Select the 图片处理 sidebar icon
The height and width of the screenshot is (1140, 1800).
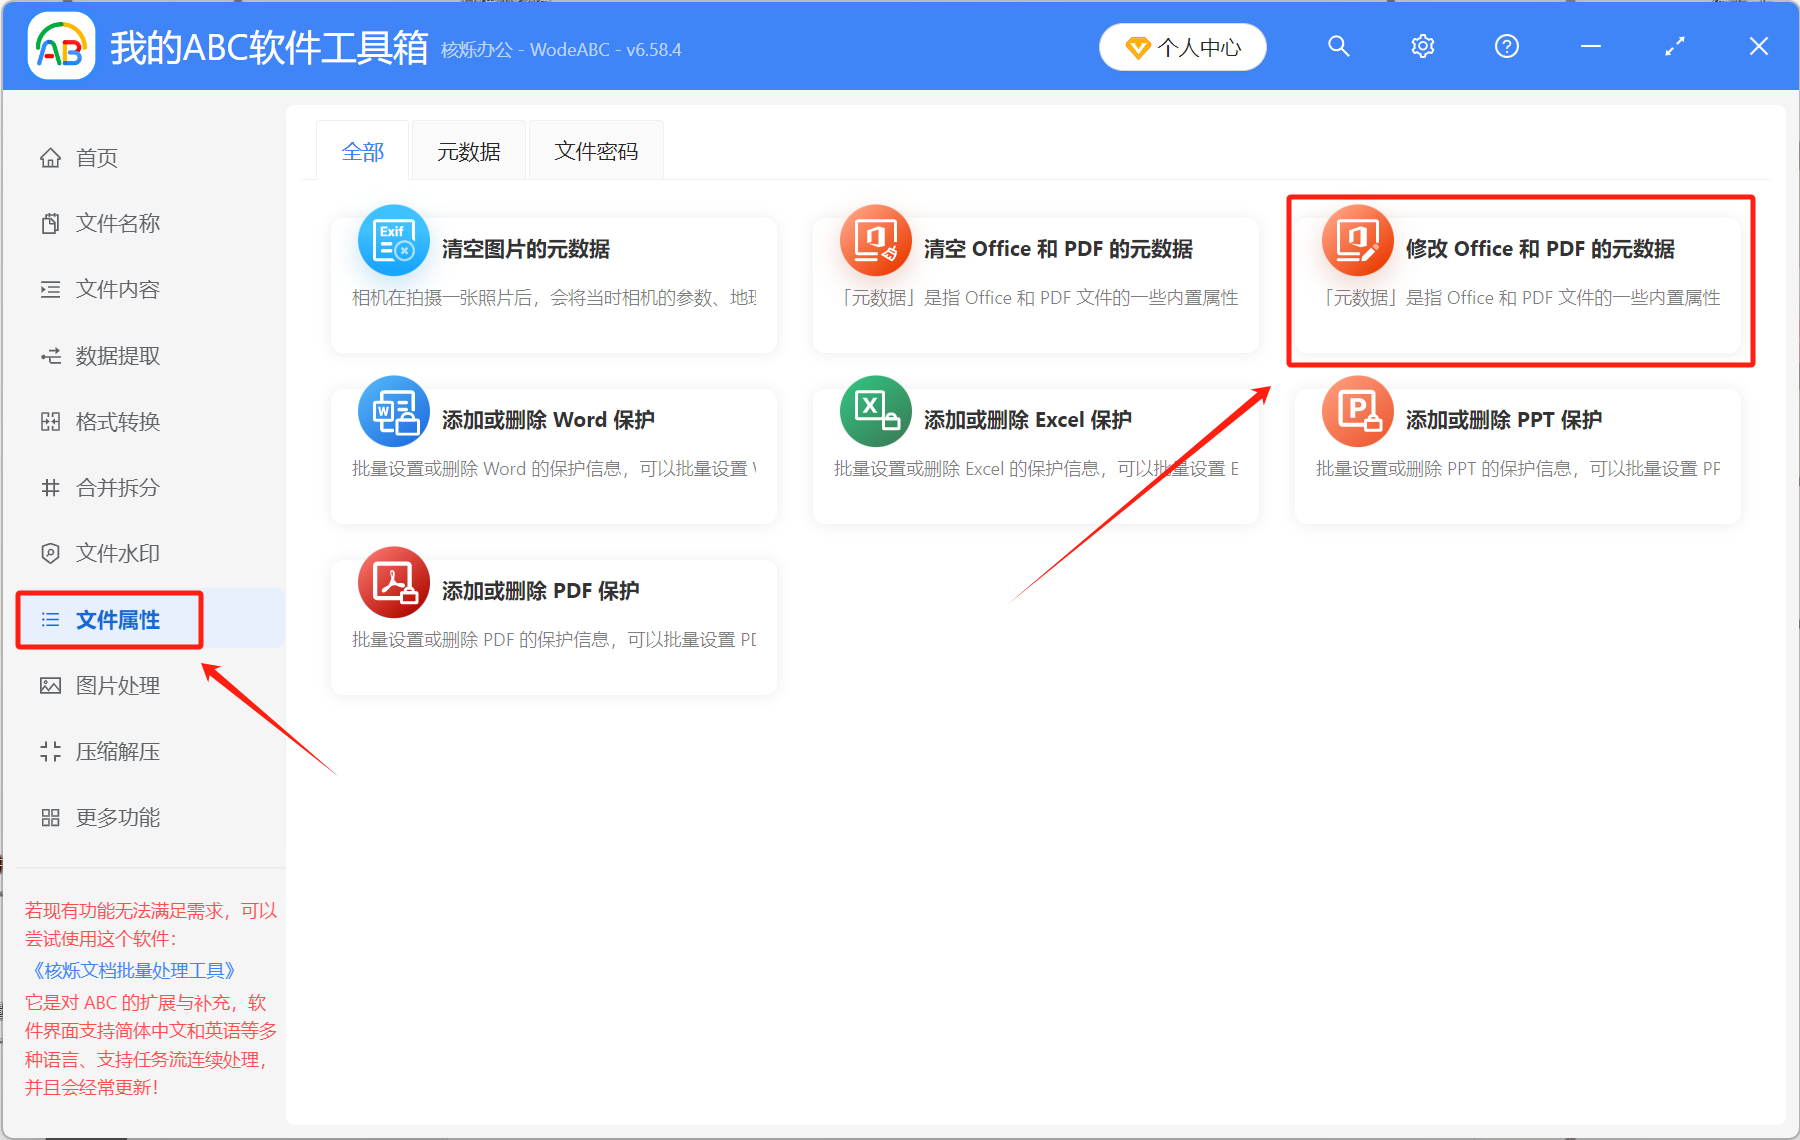[x=50, y=685]
